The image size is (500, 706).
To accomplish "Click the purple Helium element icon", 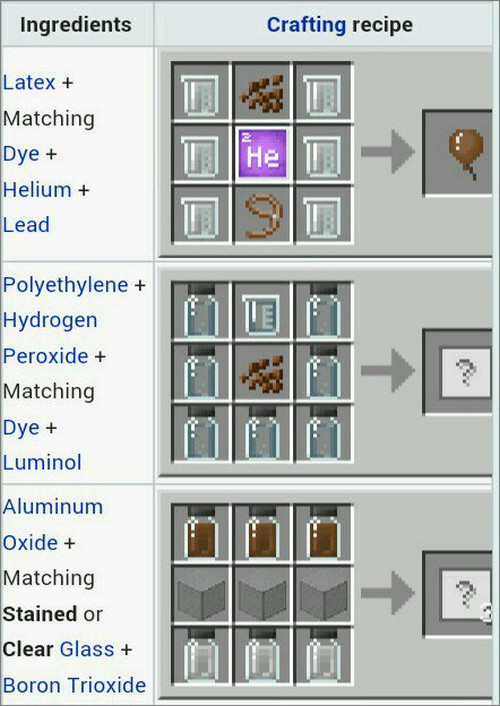I will (x=263, y=153).
